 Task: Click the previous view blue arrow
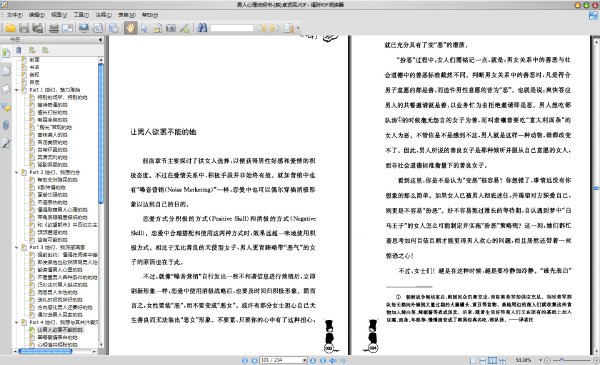coord(333,360)
